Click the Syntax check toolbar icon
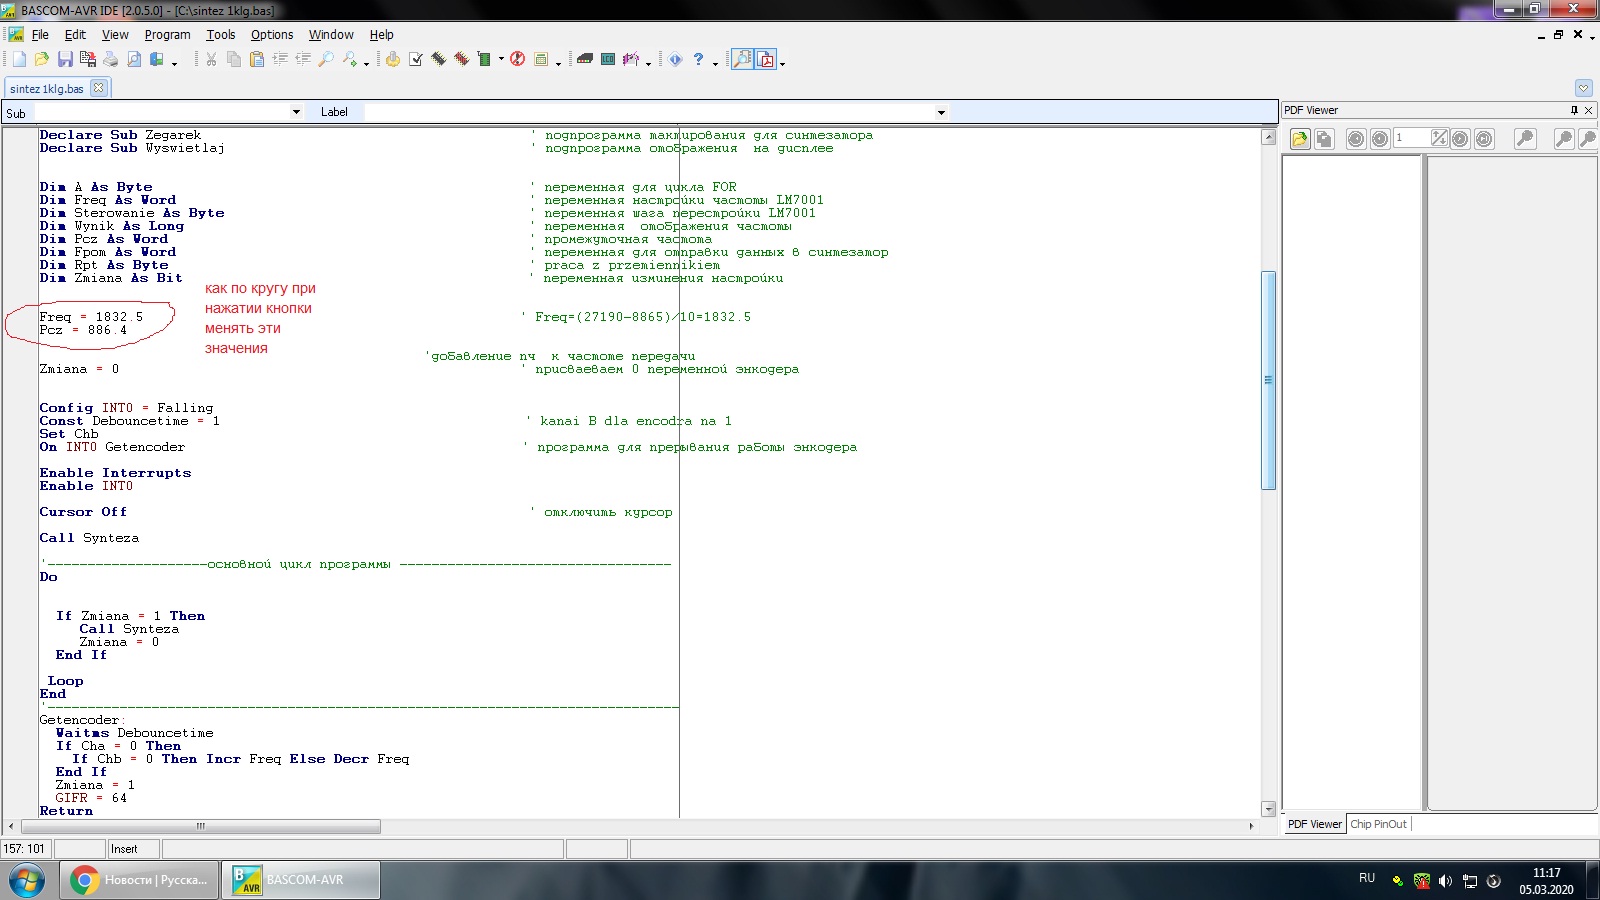1600x900 pixels. point(416,60)
